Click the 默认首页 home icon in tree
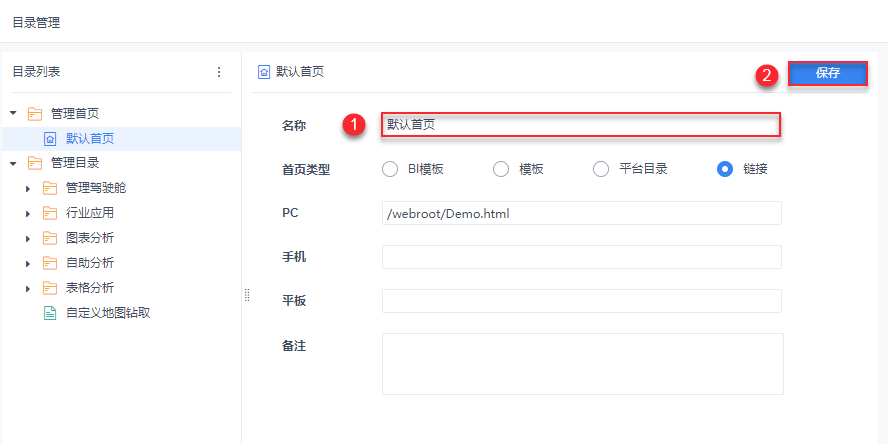 (50, 138)
